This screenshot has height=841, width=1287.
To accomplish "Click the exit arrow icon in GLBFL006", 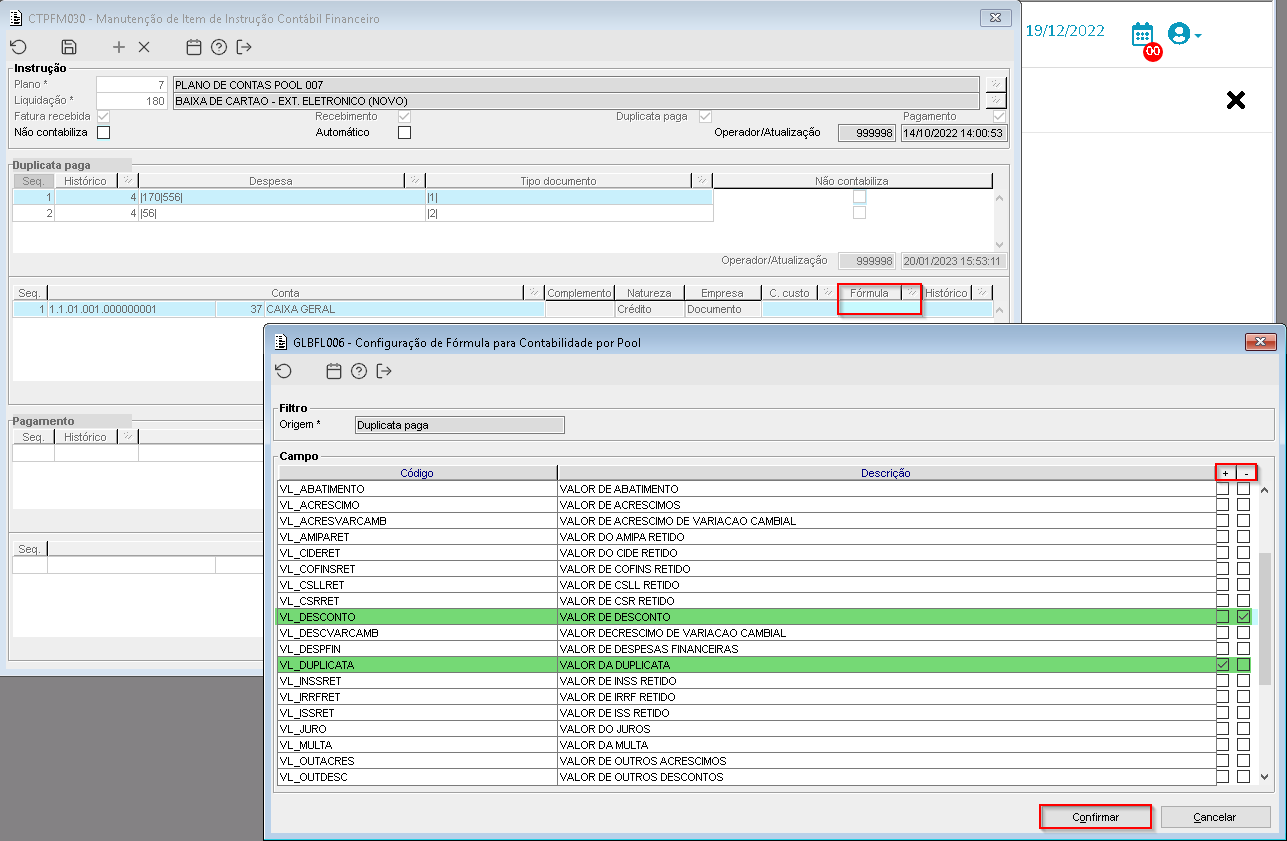I will [384, 371].
